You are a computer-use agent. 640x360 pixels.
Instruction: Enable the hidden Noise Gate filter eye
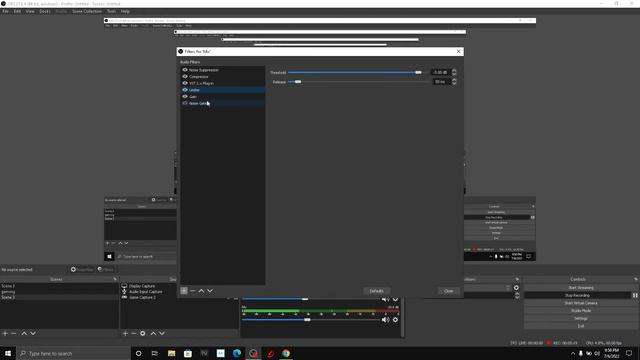click(185, 103)
